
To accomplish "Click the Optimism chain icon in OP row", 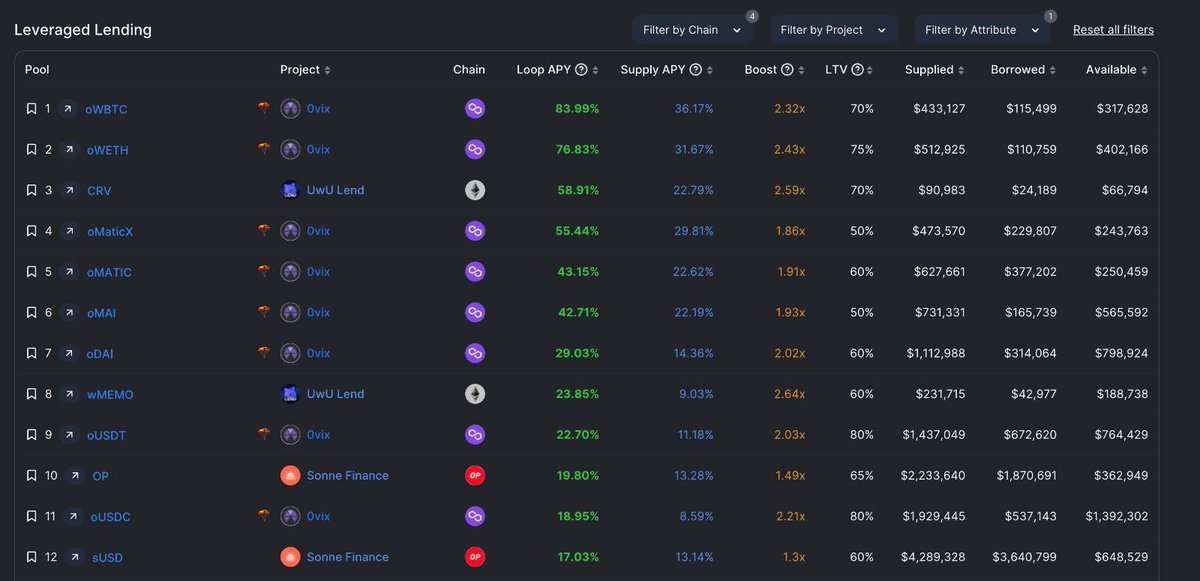I will [x=475, y=476].
